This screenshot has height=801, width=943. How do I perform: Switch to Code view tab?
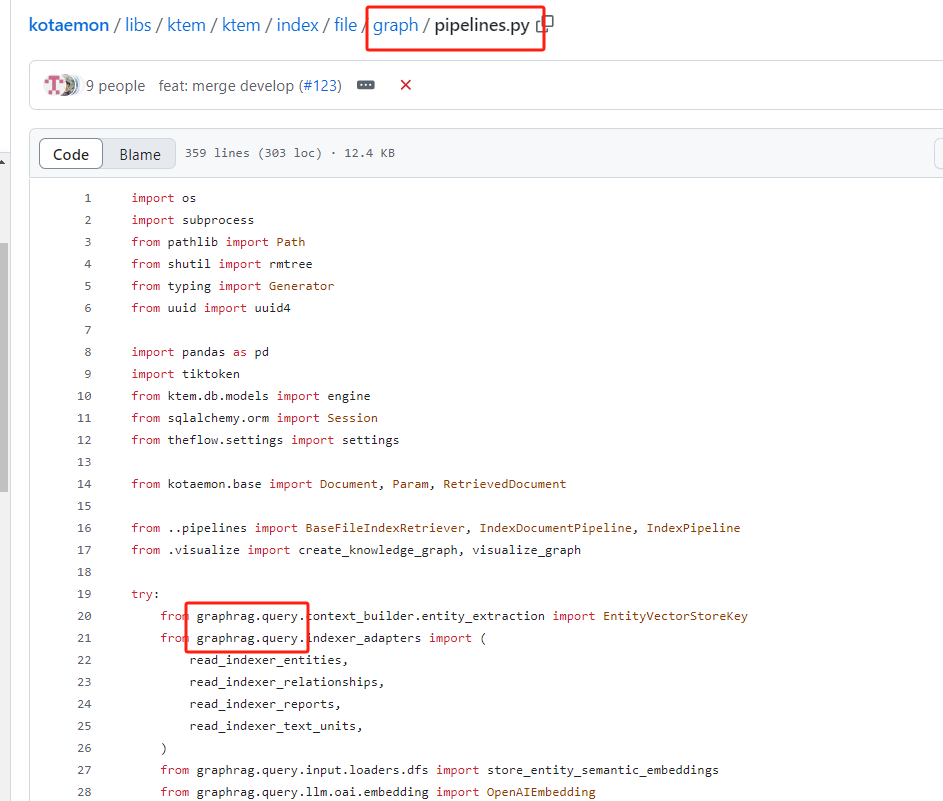click(71, 154)
